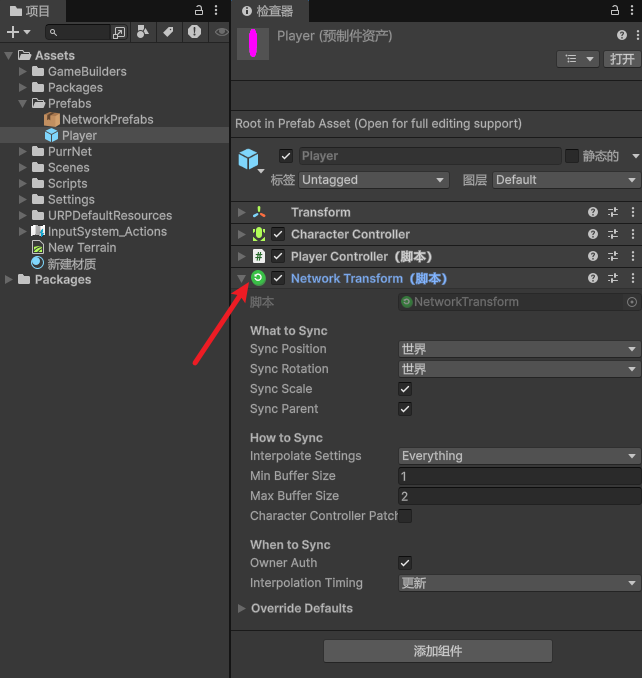
Task: Open Network Transform help icon
Action: point(593,278)
